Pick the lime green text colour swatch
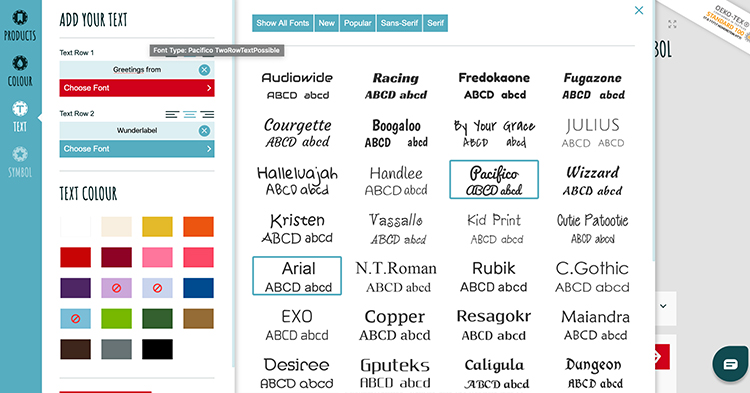This screenshot has width=750, height=393. pos(116,318)
